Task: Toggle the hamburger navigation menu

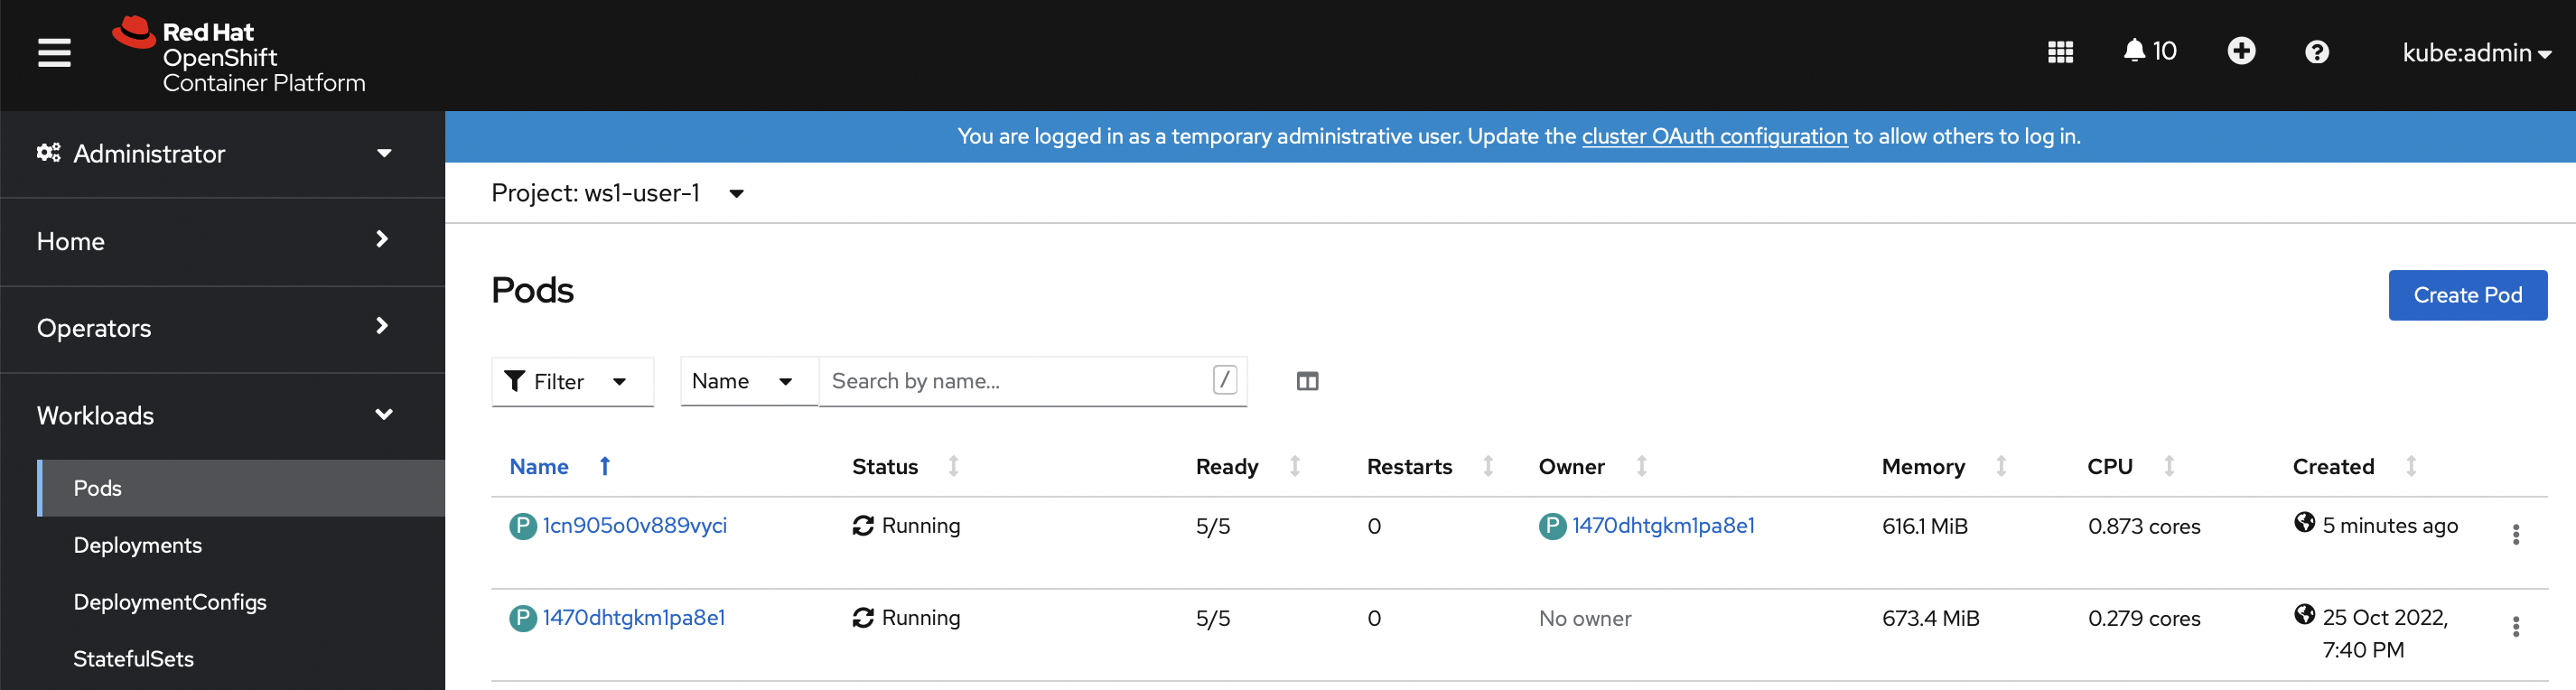Action: (x=54, y=52)
